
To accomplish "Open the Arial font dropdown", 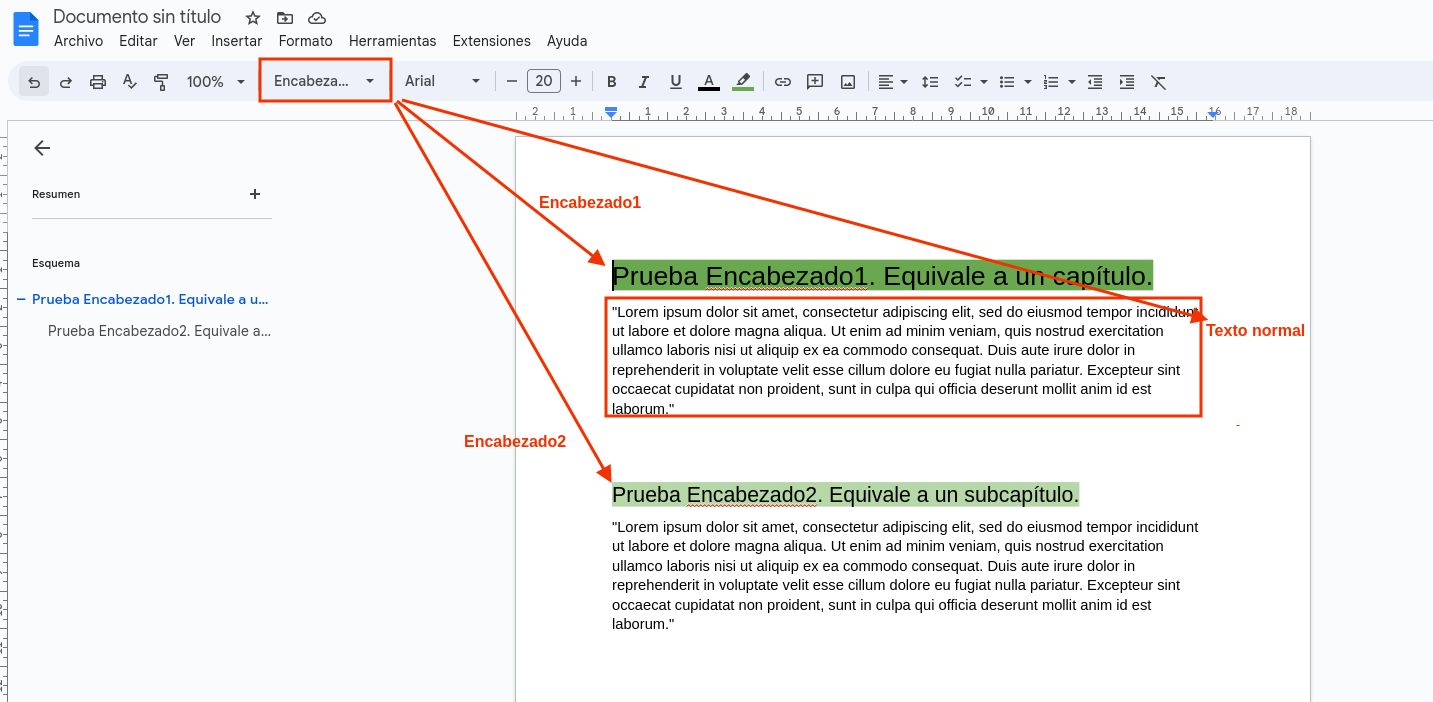I will click(443, 82).
